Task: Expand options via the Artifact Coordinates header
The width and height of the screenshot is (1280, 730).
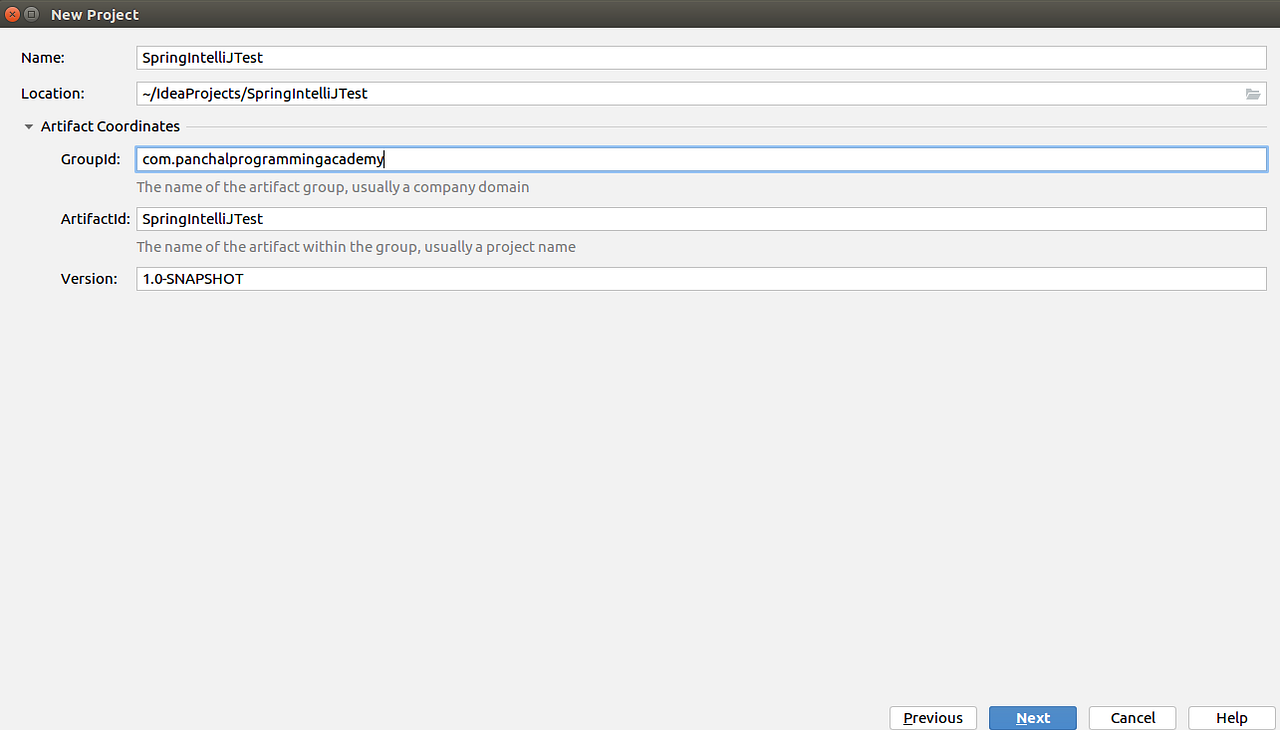Action: (x=110, y=126)
